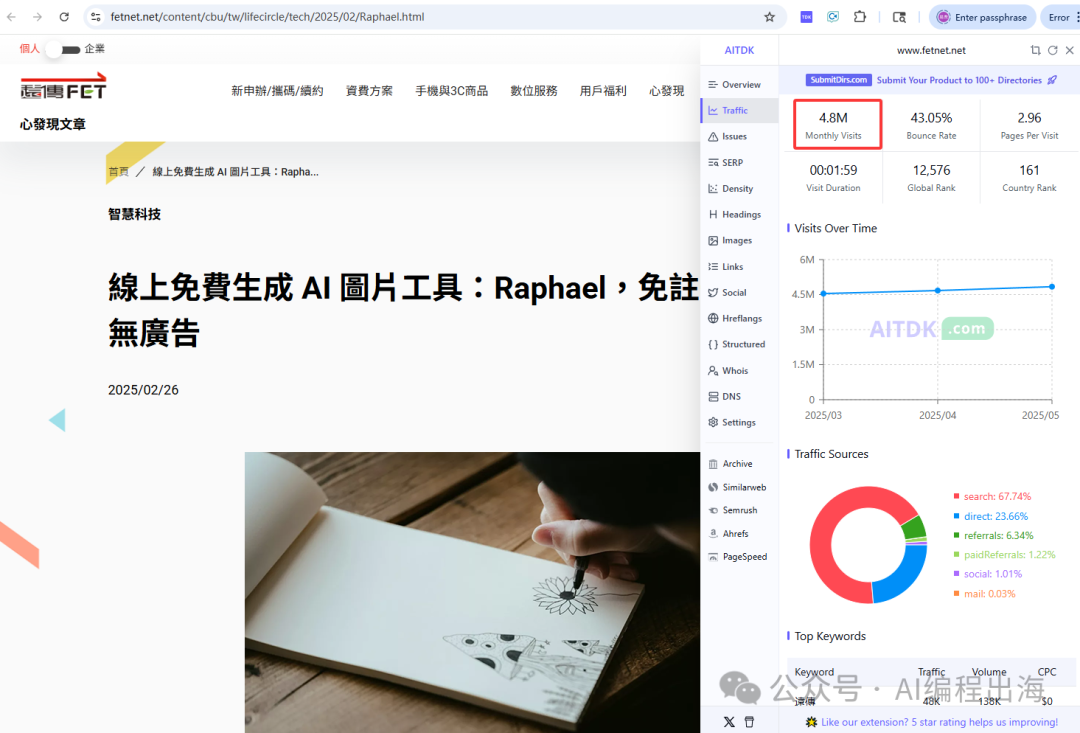Open AITDK Settings

[739, 422]
